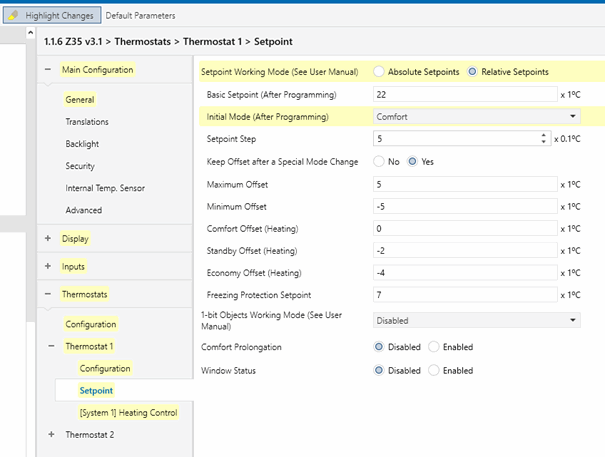605x457 pixels.
Task: Click the scroll up arrow of left panel
Action: click(x=30, y=33)
